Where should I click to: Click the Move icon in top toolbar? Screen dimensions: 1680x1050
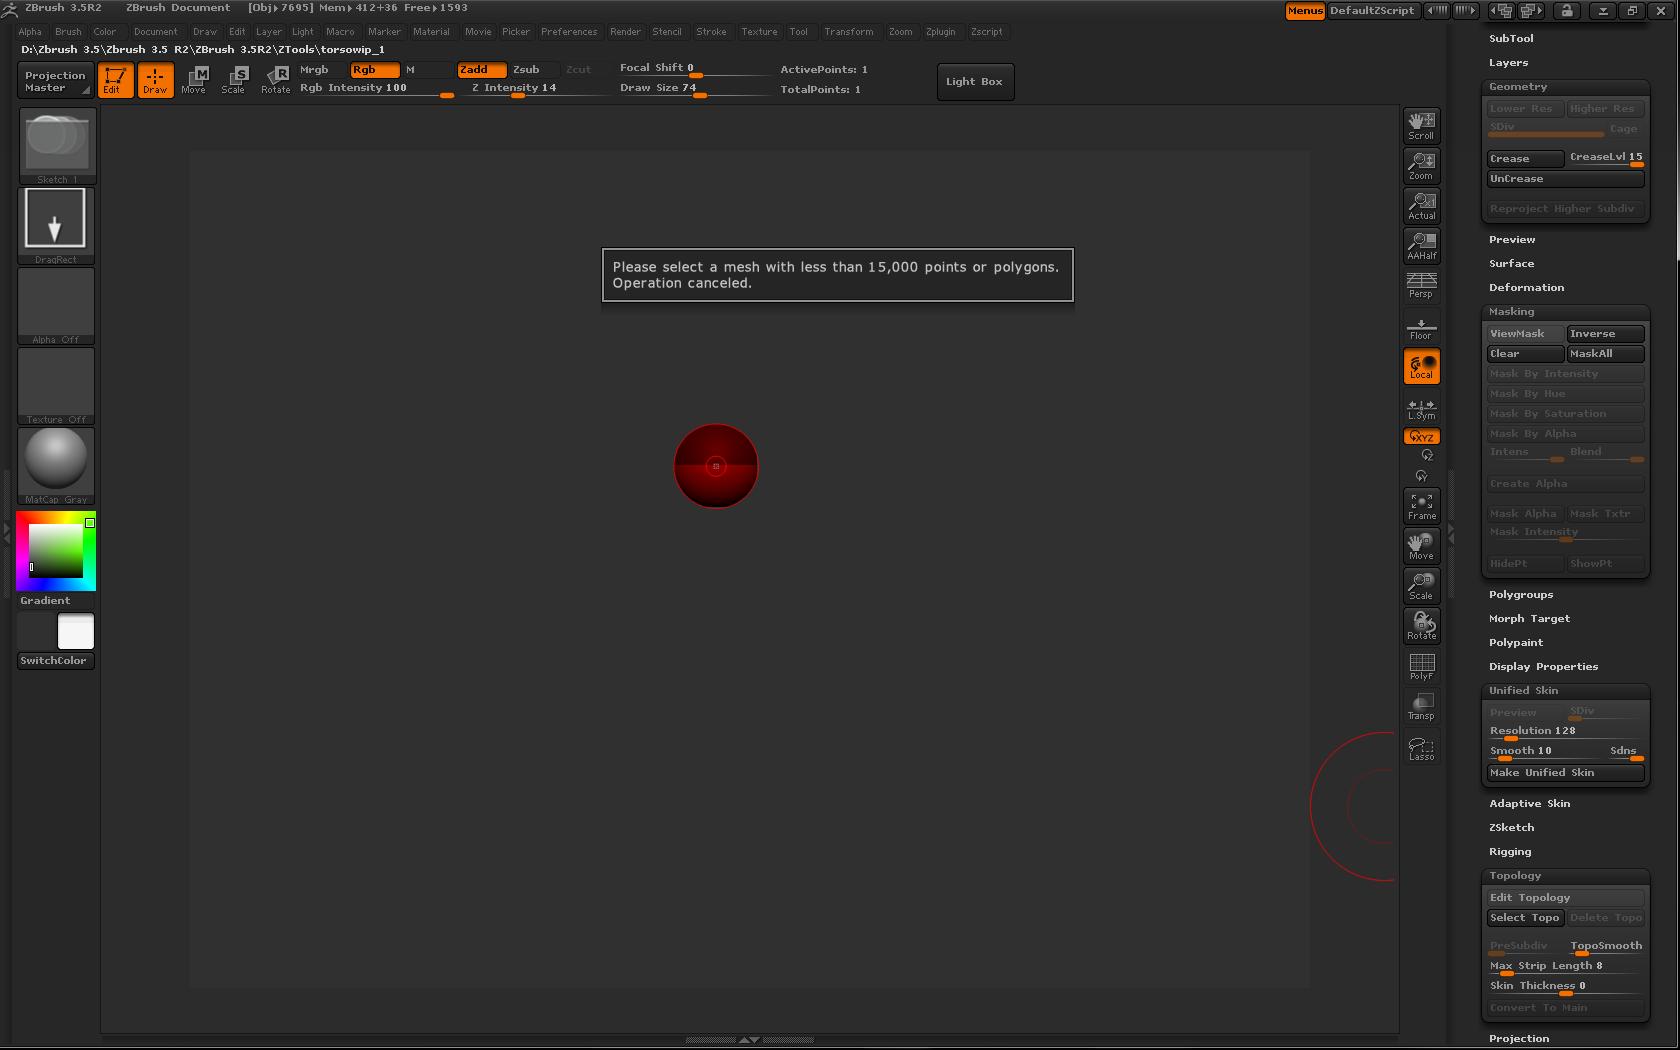coord(194,80)
